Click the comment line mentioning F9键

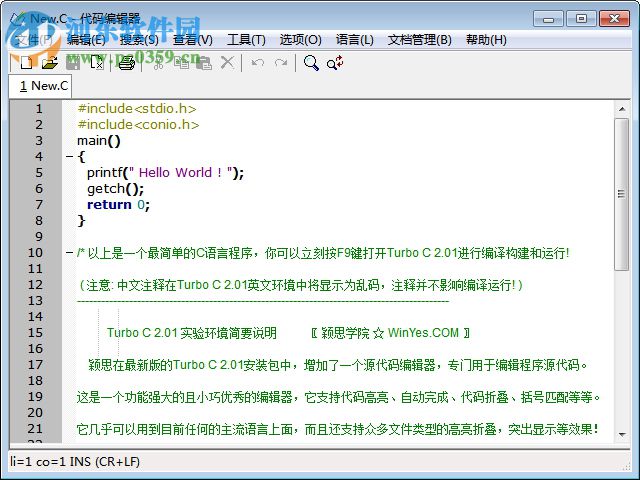(323, 253)
